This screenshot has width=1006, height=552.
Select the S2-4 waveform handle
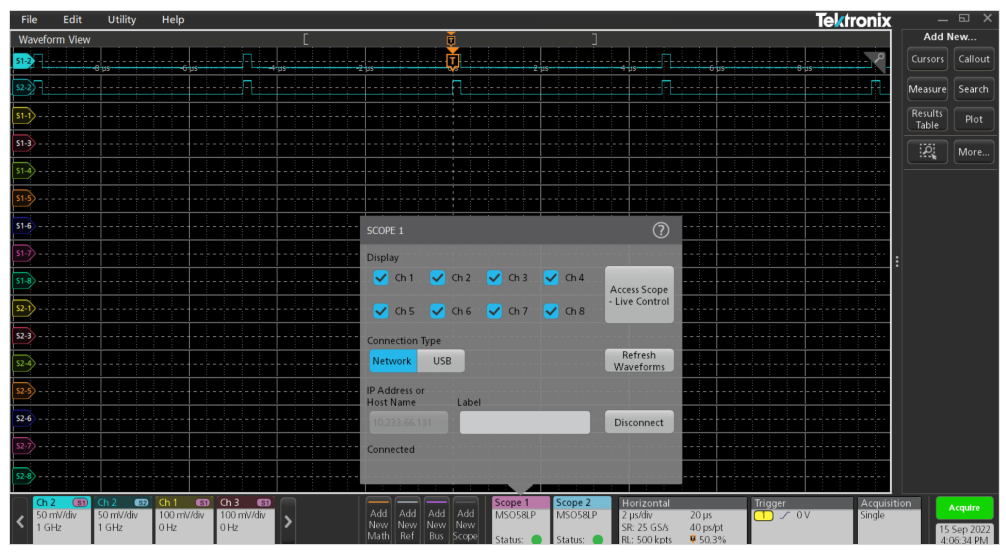[24, 363]
